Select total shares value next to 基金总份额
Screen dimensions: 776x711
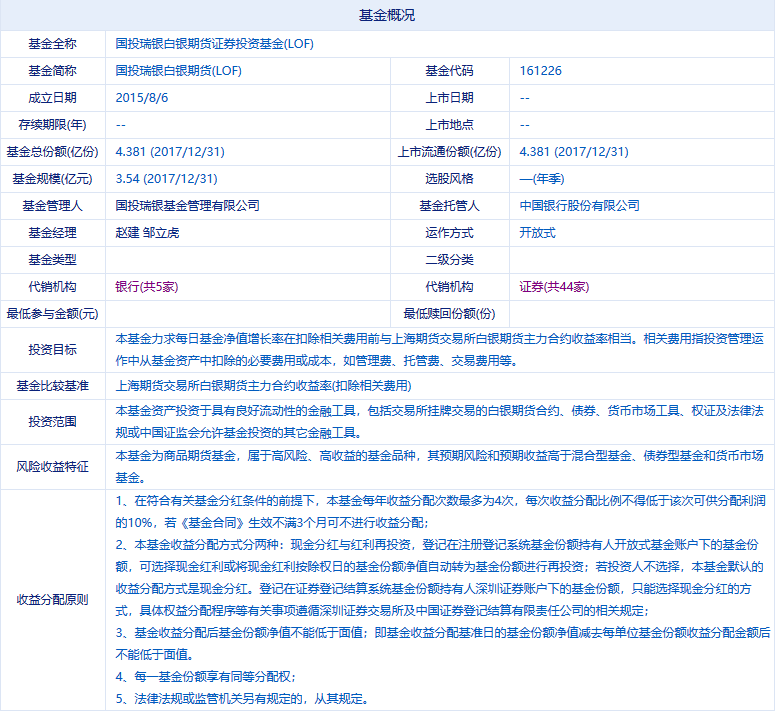(x=170, y=152)
